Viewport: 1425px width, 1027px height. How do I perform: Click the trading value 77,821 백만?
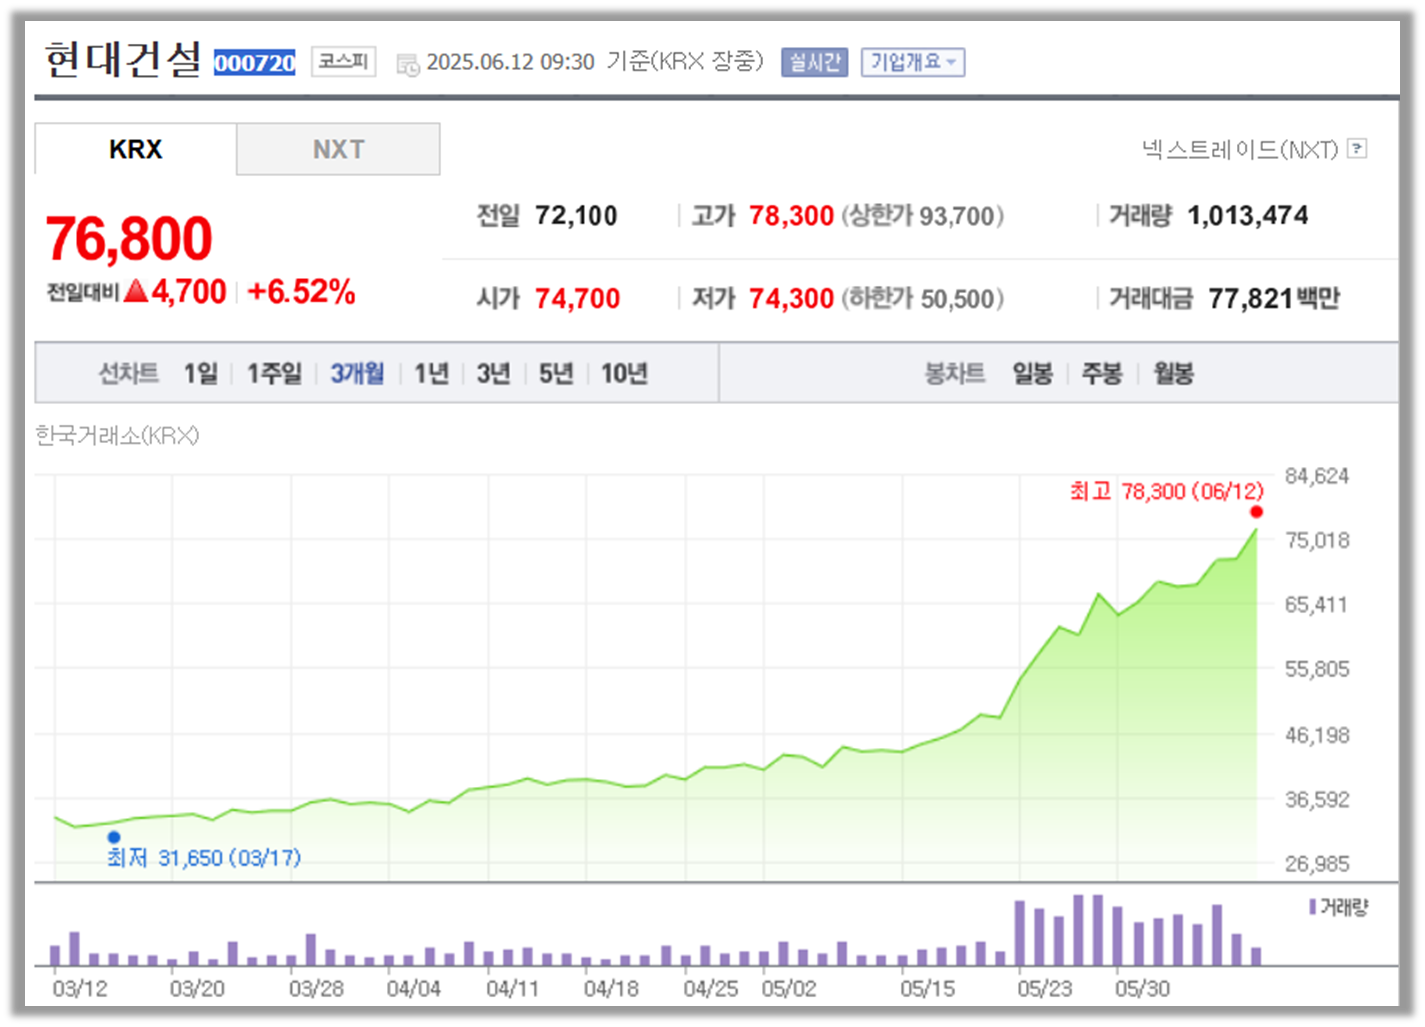click(1274, 298)
